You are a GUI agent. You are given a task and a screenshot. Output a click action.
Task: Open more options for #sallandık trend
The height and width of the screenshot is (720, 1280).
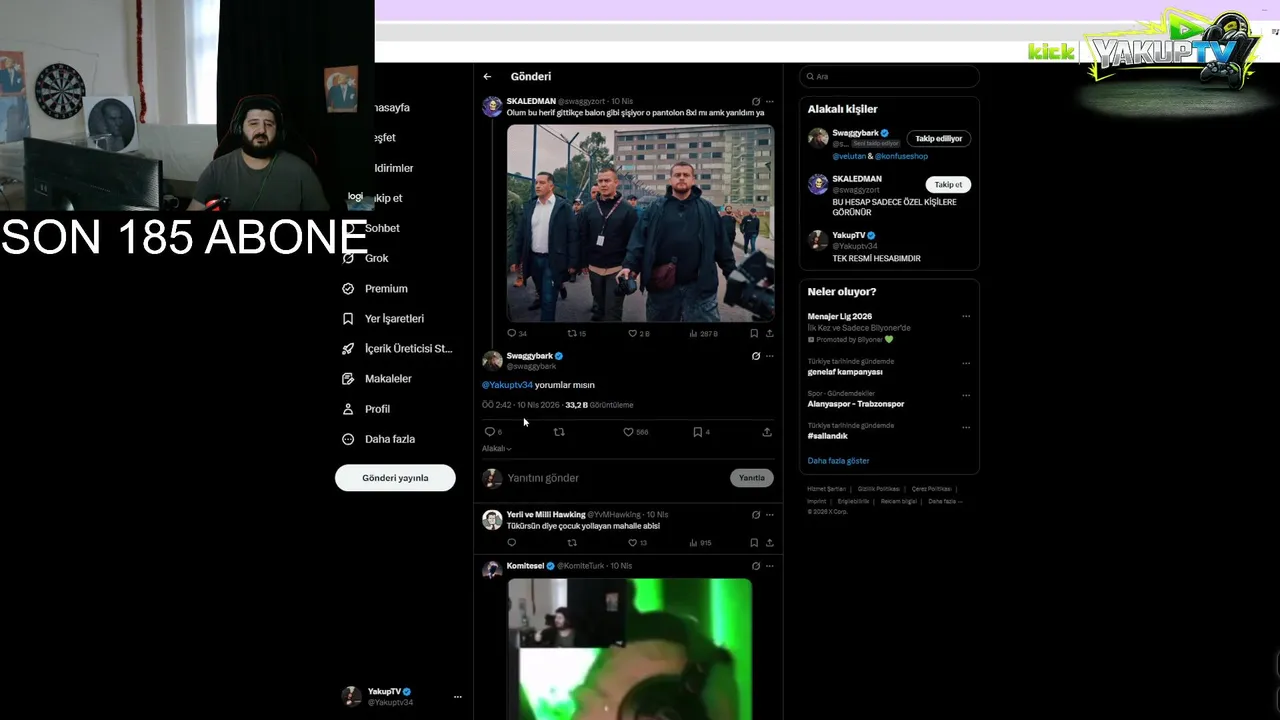(x=966, y=427)
